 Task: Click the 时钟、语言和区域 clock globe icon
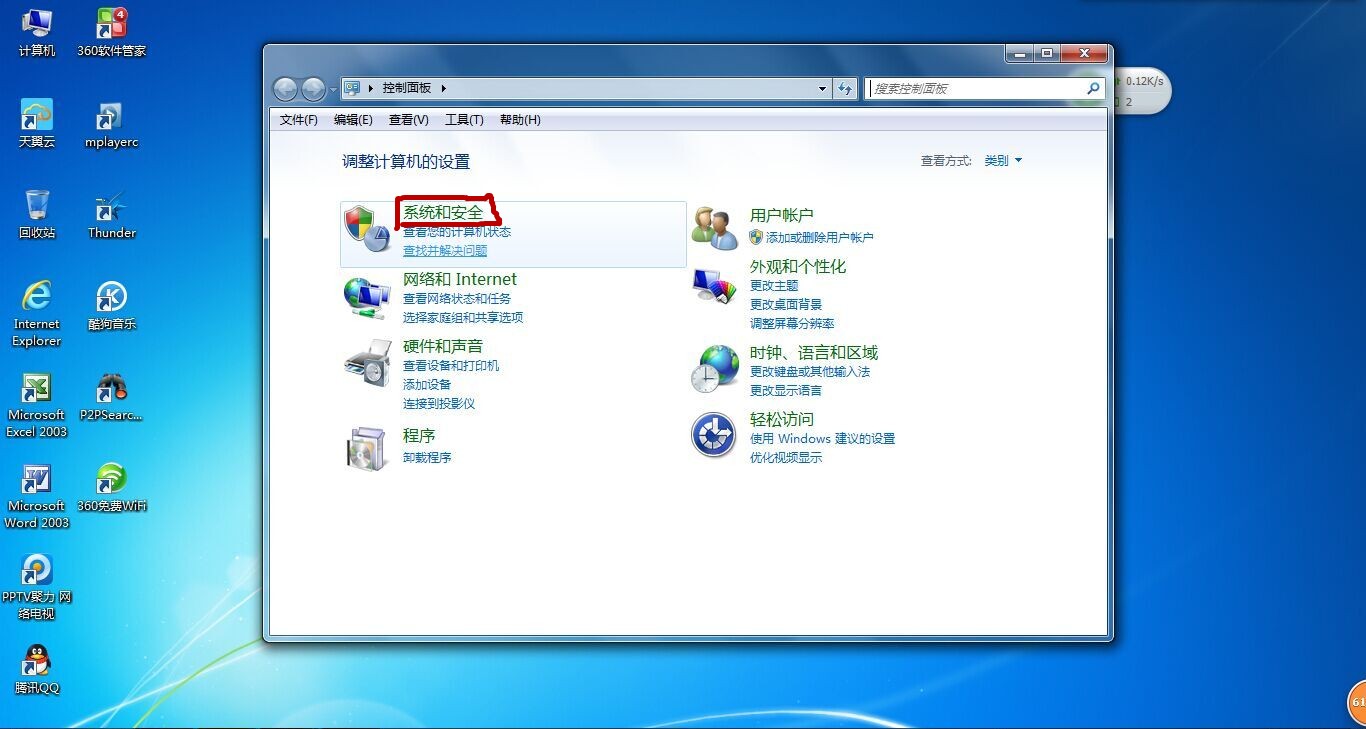[x=714, y=369]
